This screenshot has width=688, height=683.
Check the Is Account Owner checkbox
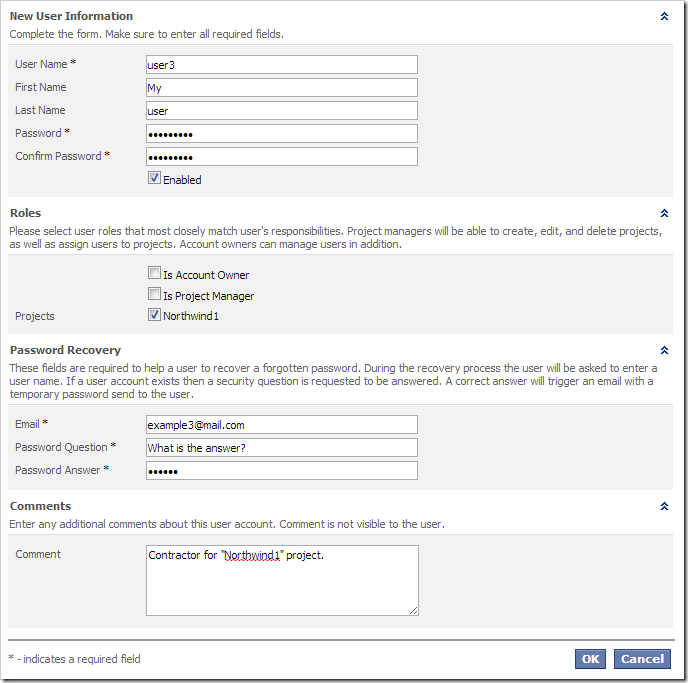(x=154, y=274)
